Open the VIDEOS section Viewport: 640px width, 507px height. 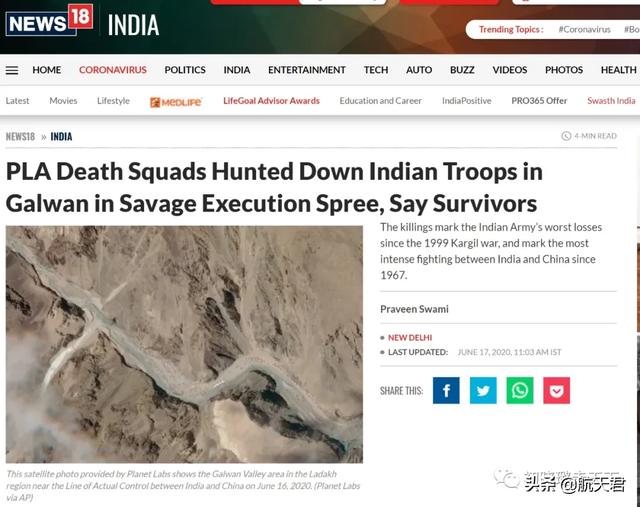click(x=510, y=70)
